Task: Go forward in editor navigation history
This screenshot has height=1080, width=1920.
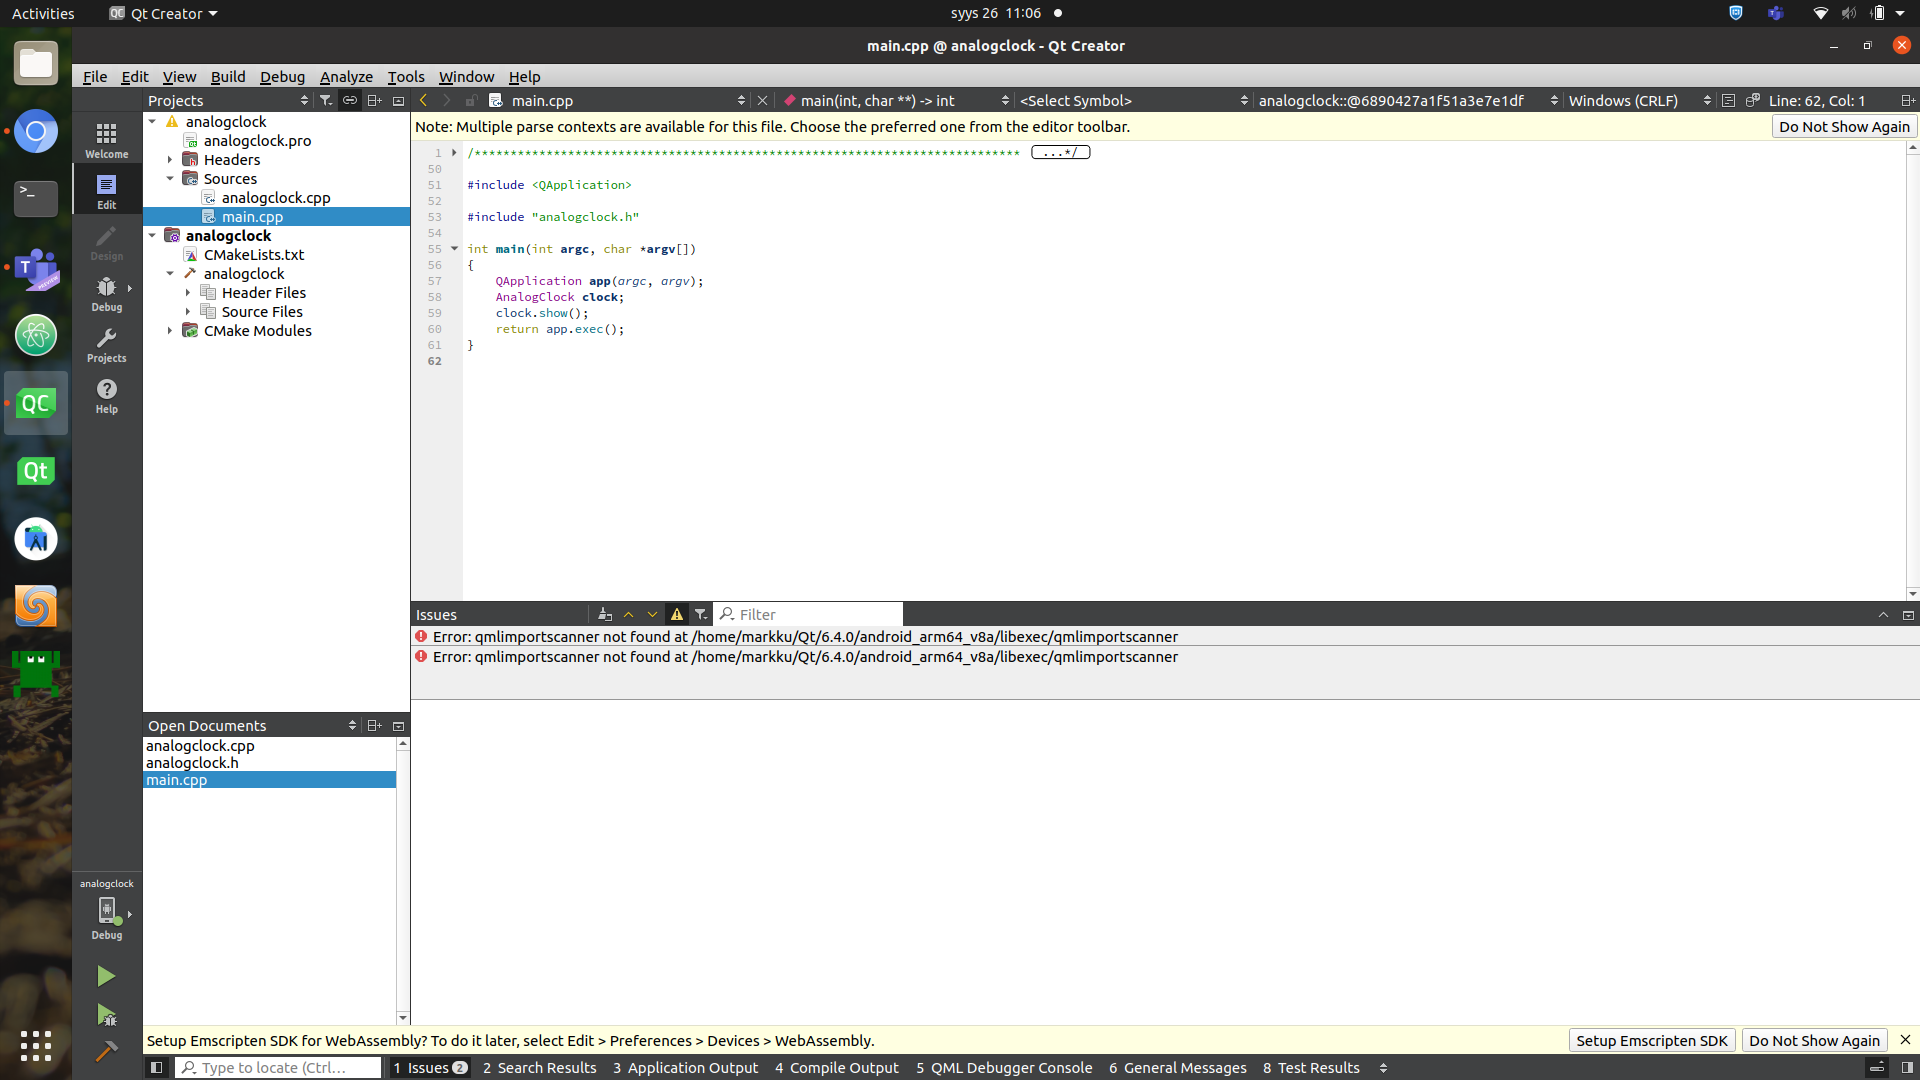Action: pyautogui.click(x=447, y=100)
